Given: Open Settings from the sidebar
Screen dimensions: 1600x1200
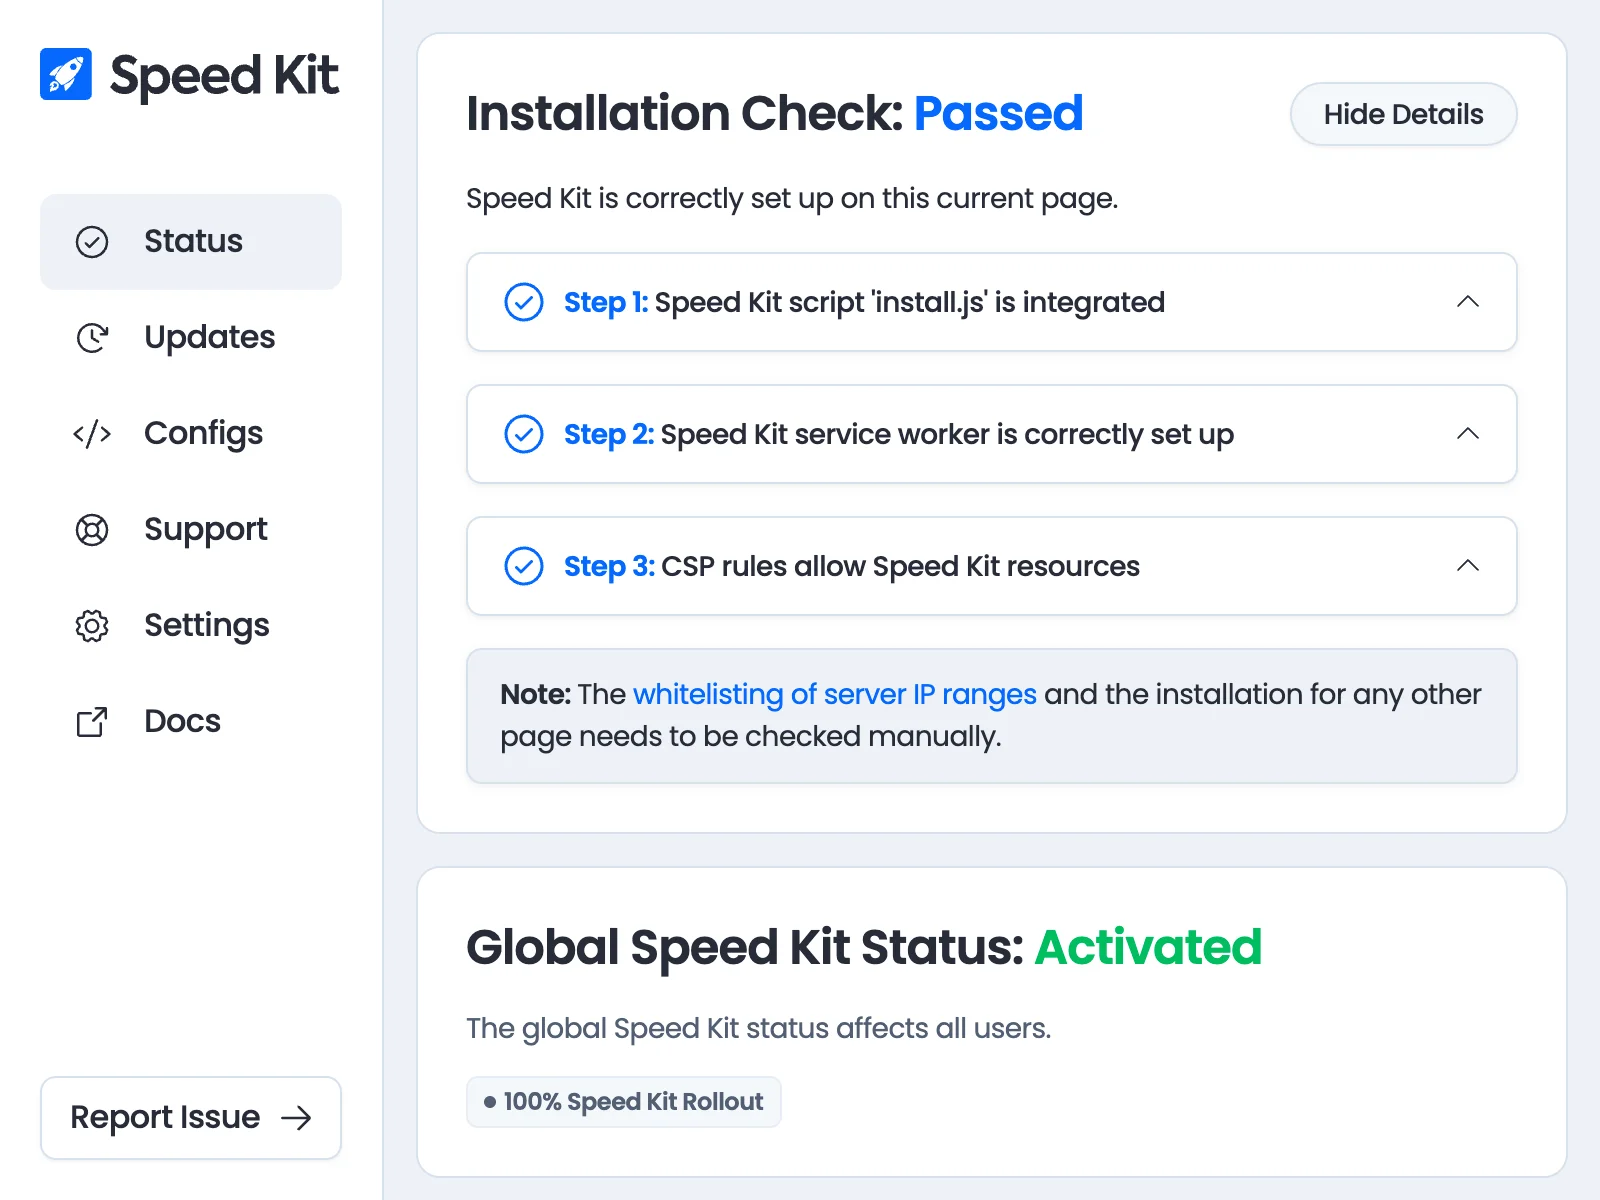Looking at the screenshot, I should pos(191,626).
